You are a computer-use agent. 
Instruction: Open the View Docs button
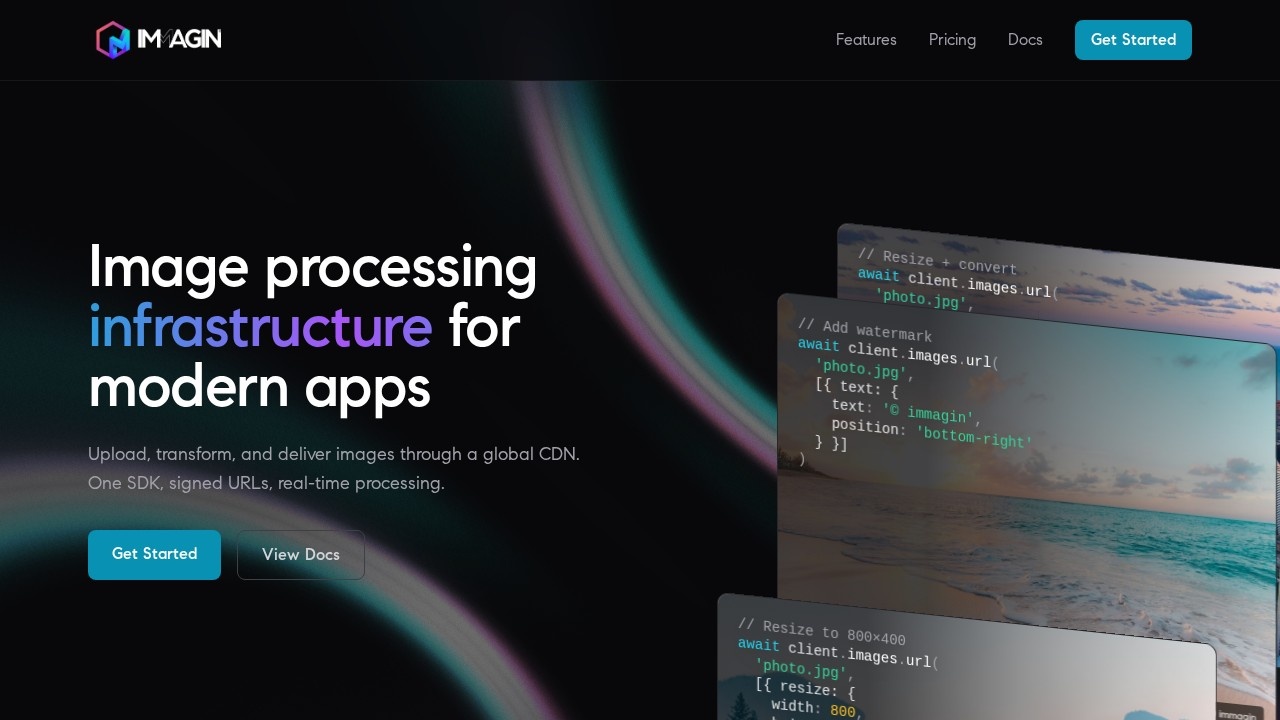pos(301,555)
